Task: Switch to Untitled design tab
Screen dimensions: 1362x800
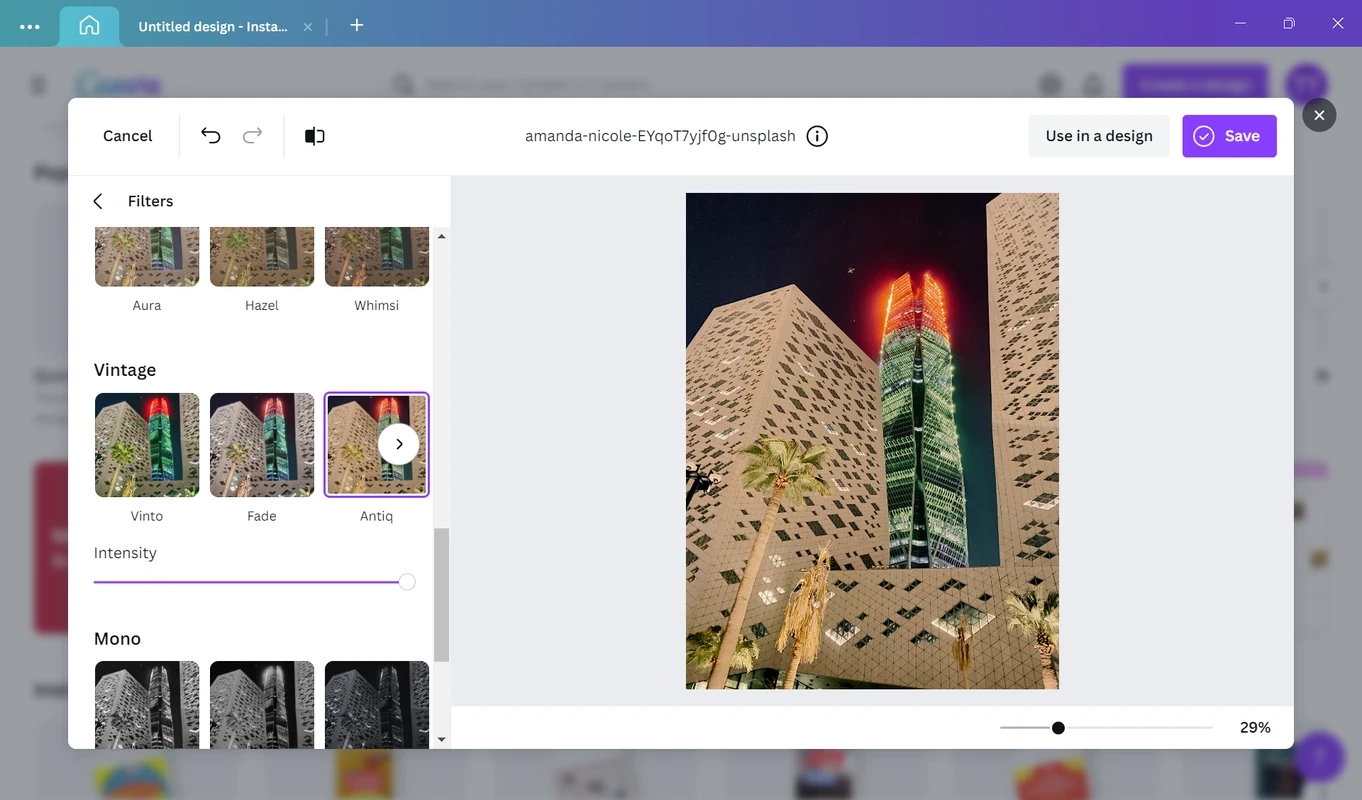Action: pos(212,27)
